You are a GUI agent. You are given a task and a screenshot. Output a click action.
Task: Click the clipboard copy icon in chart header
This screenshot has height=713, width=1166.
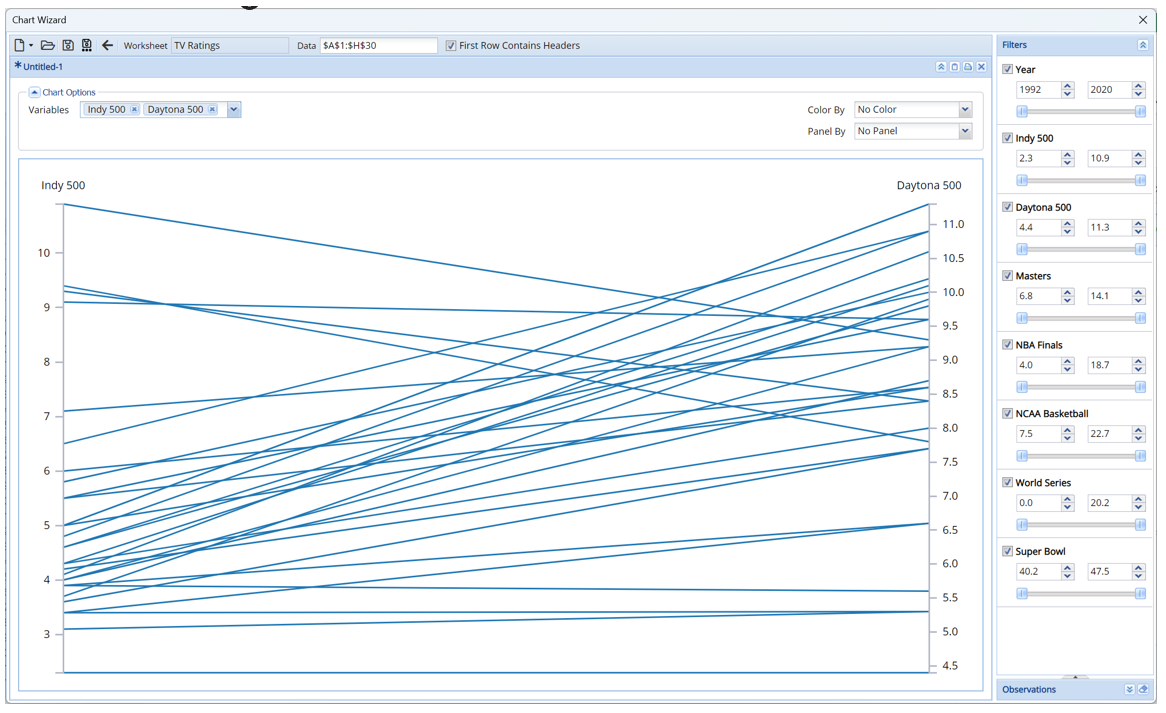coord(954,67)
